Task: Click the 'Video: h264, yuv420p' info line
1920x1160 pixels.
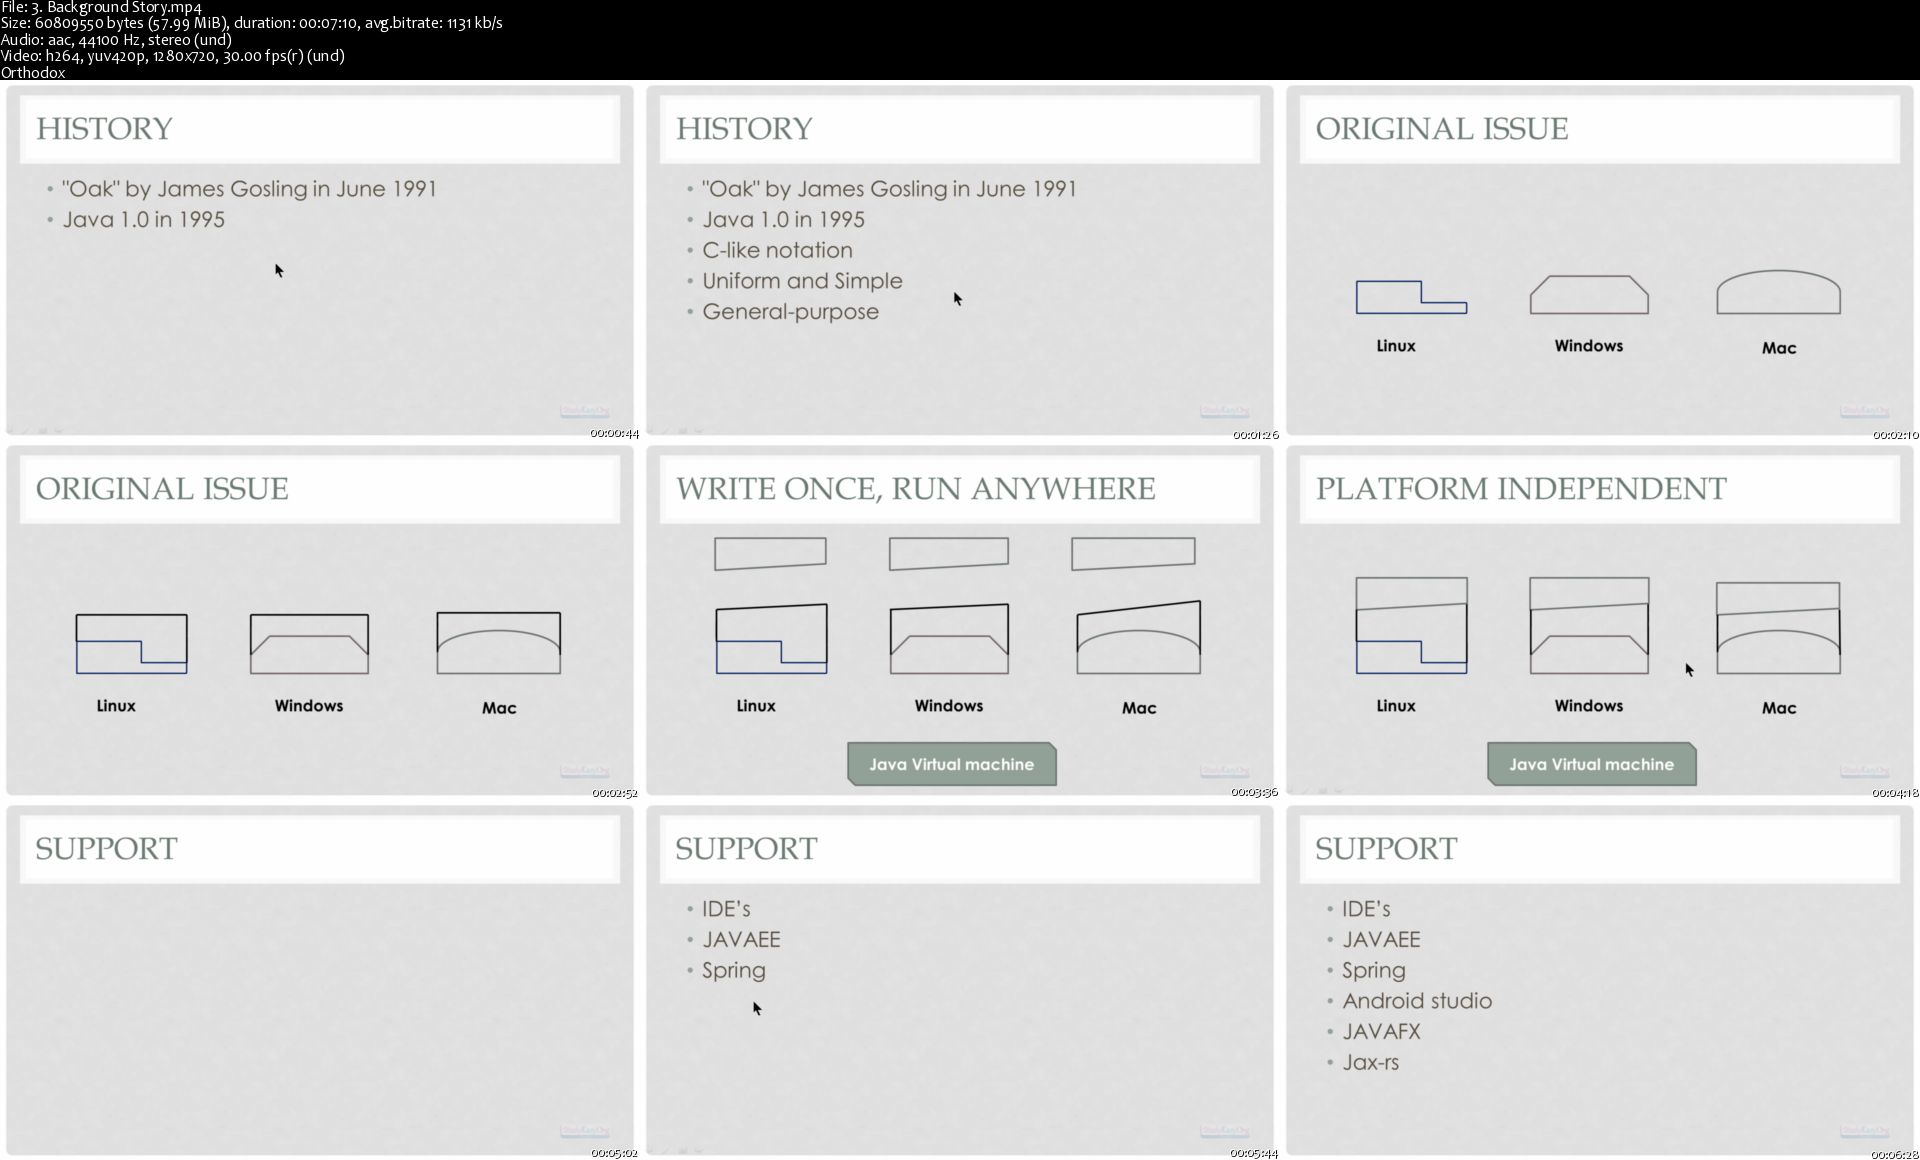Action: (172, 56)
